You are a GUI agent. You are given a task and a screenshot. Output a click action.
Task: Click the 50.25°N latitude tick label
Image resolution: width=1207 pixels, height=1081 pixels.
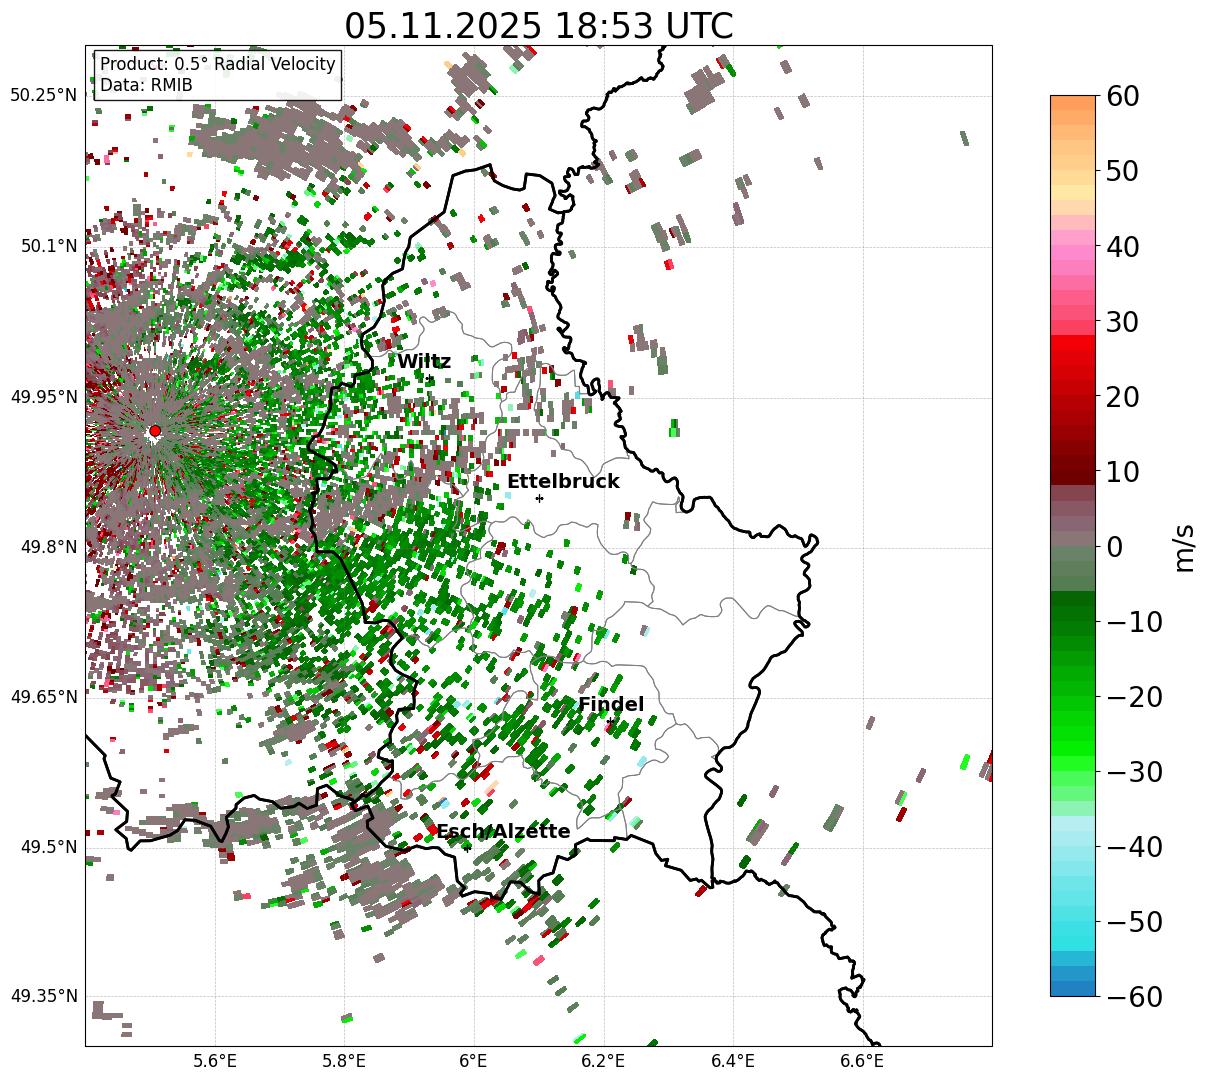(x=43, y=96)
